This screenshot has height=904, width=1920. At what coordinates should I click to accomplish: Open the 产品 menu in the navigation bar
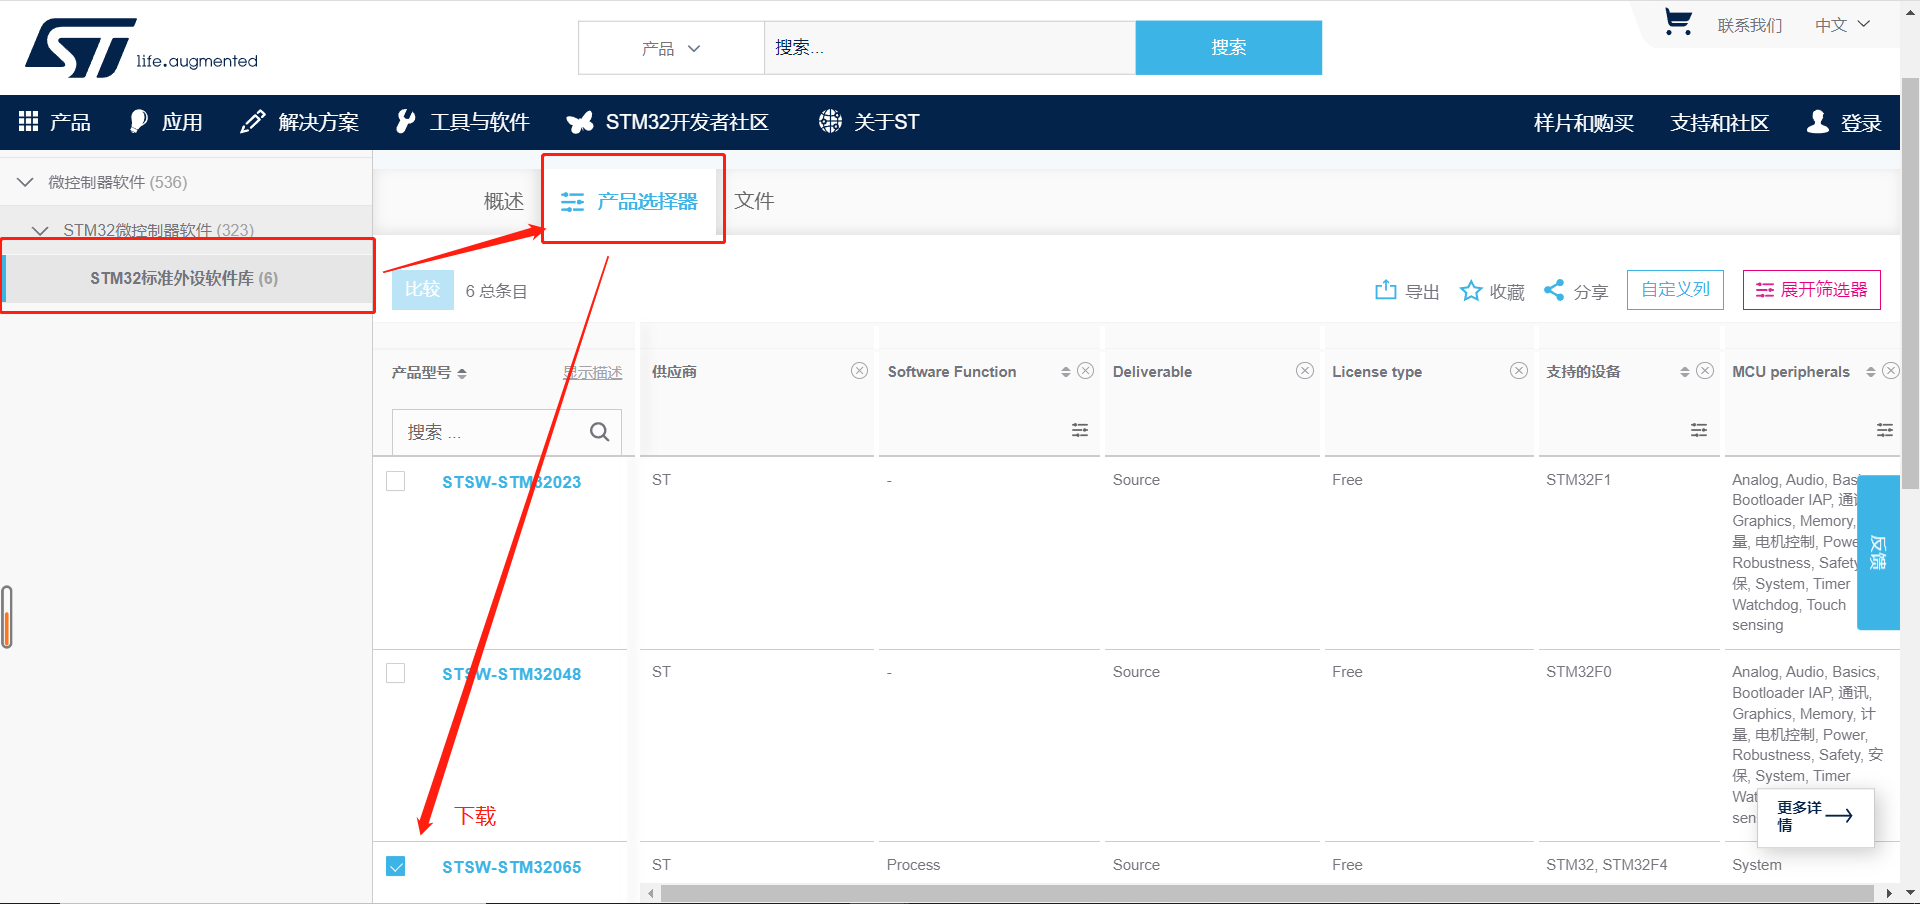coord(55,122)
